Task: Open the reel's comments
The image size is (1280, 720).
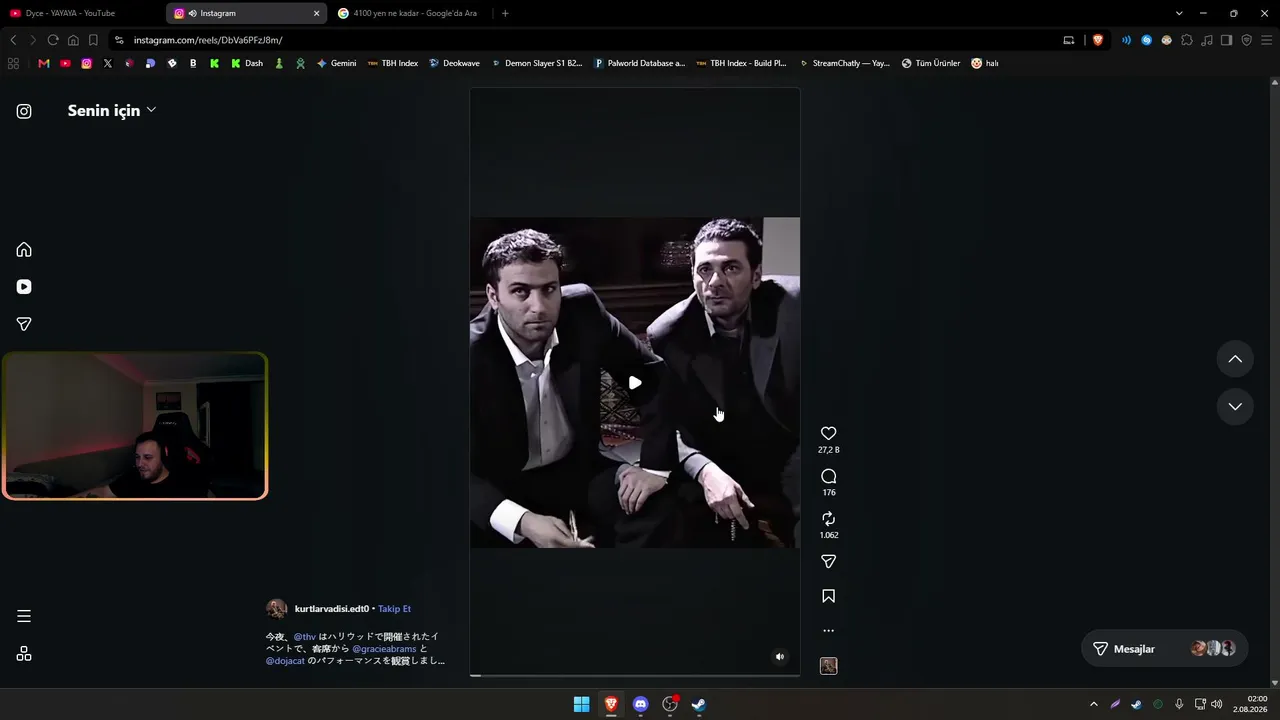Action: click(x=828, y=476)
